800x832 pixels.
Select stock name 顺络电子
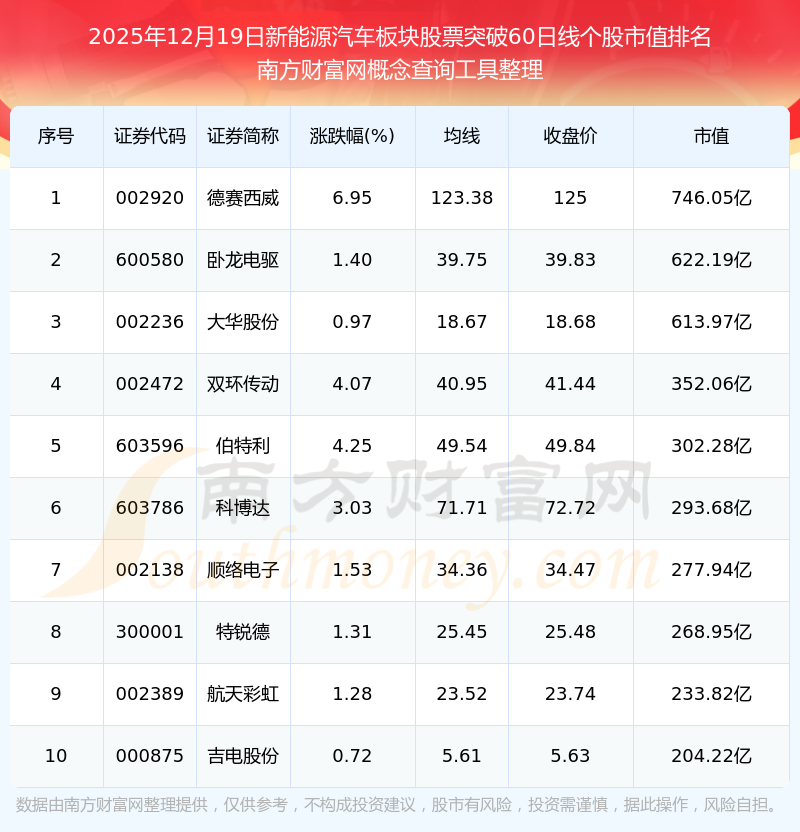tap(243, 570)
